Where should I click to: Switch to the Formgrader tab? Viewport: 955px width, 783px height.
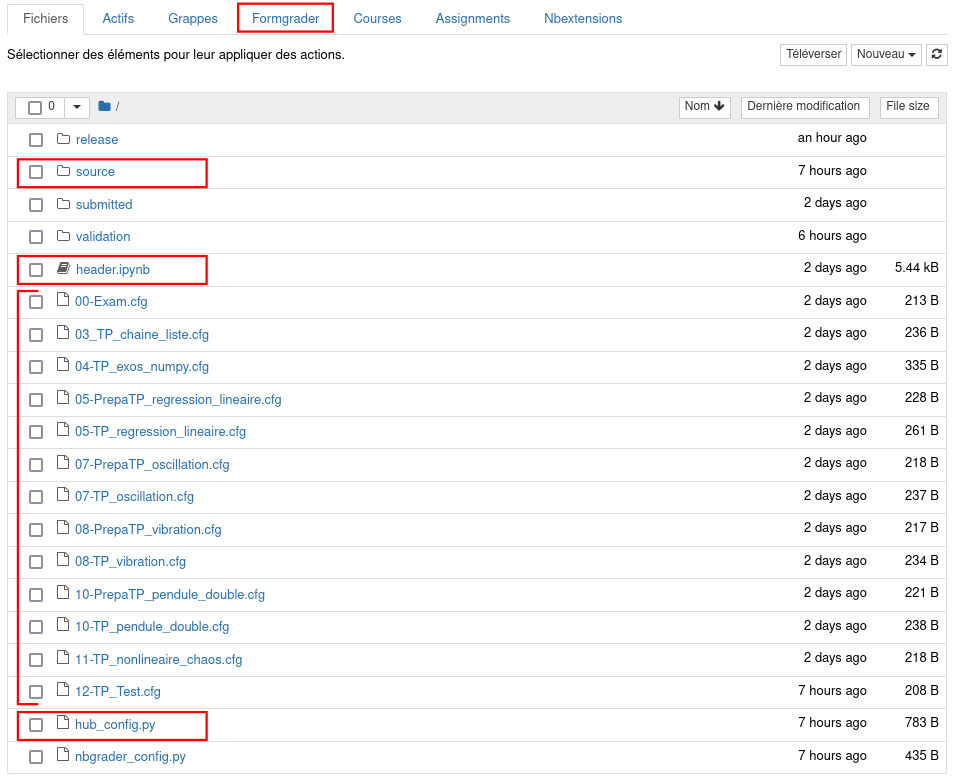tap(285, 18)
